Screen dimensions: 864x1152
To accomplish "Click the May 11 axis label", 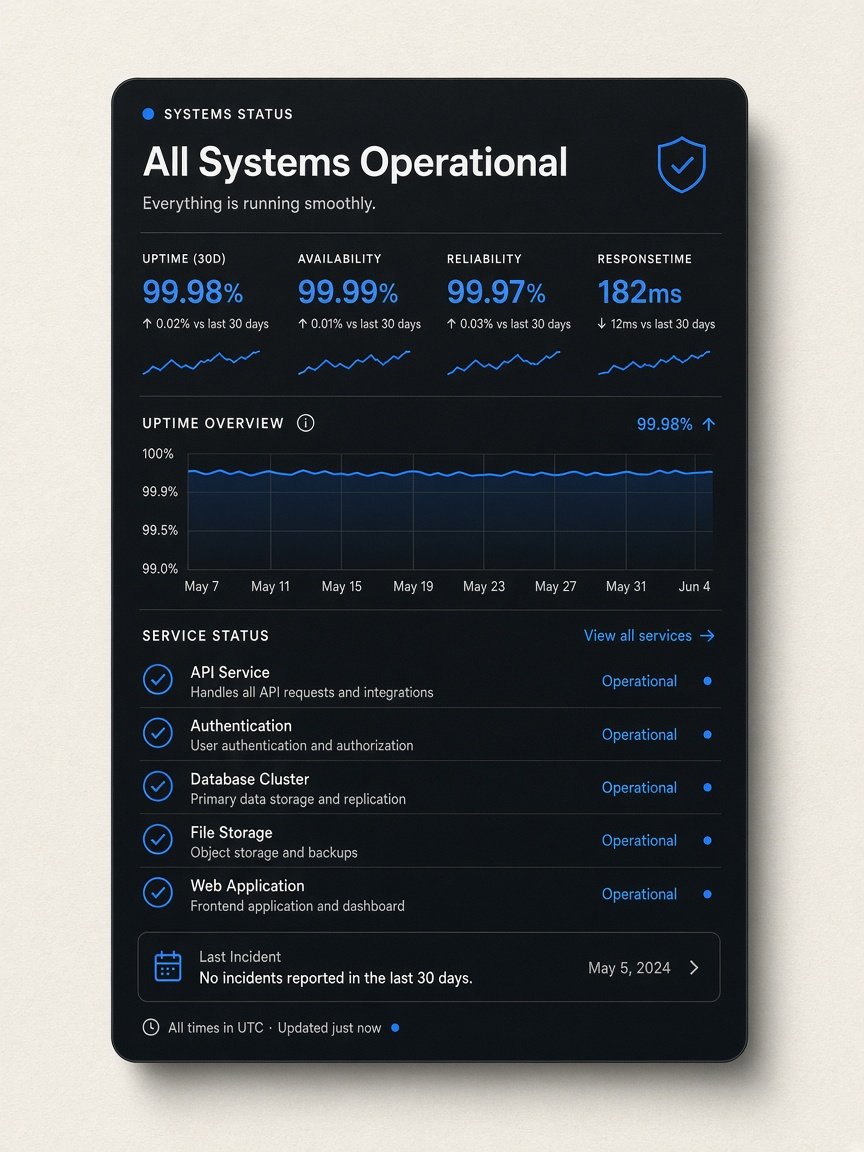I will (270, 586).
